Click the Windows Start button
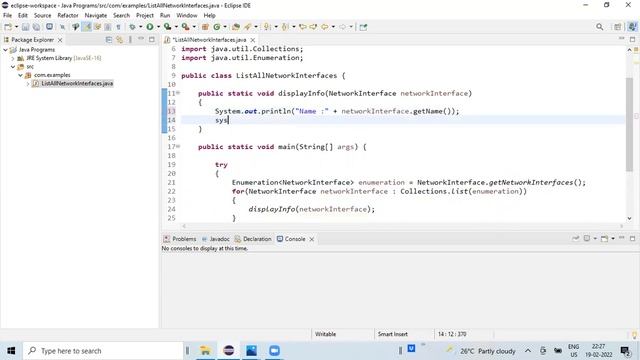640x360 pixels. coord(11,351)
